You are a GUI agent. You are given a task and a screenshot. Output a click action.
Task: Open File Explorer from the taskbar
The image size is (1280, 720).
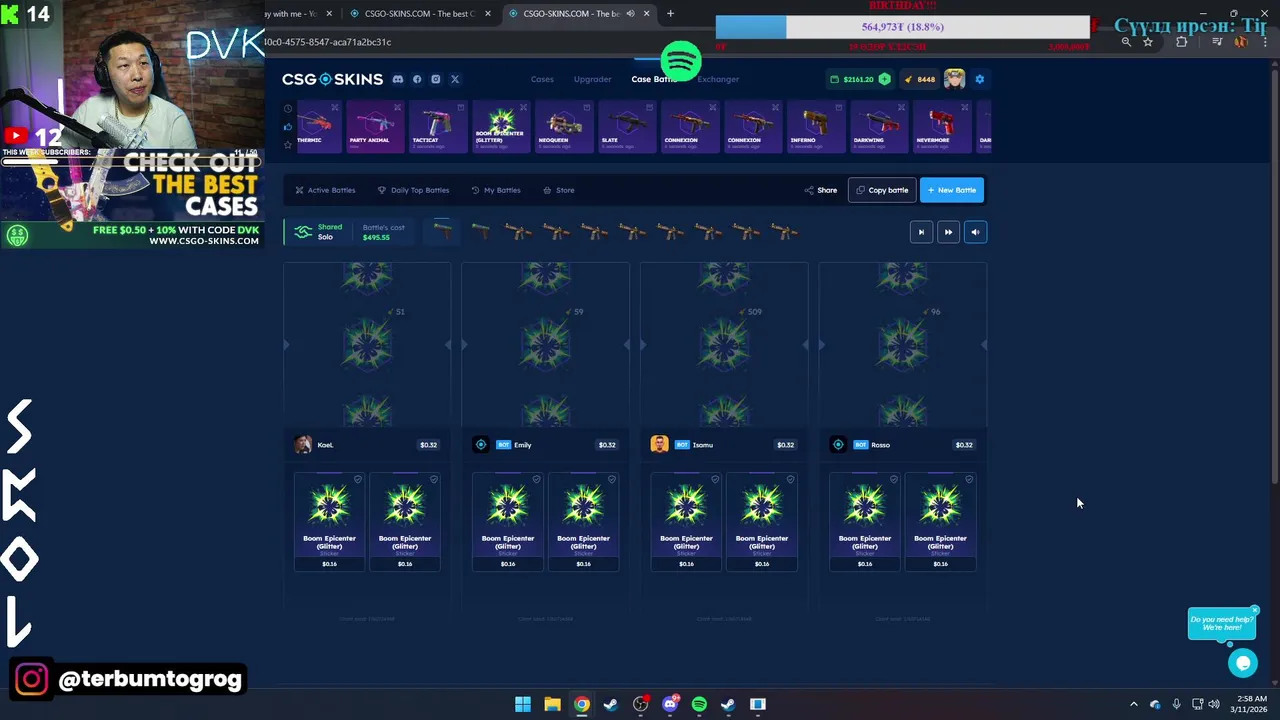pos(552,704)
